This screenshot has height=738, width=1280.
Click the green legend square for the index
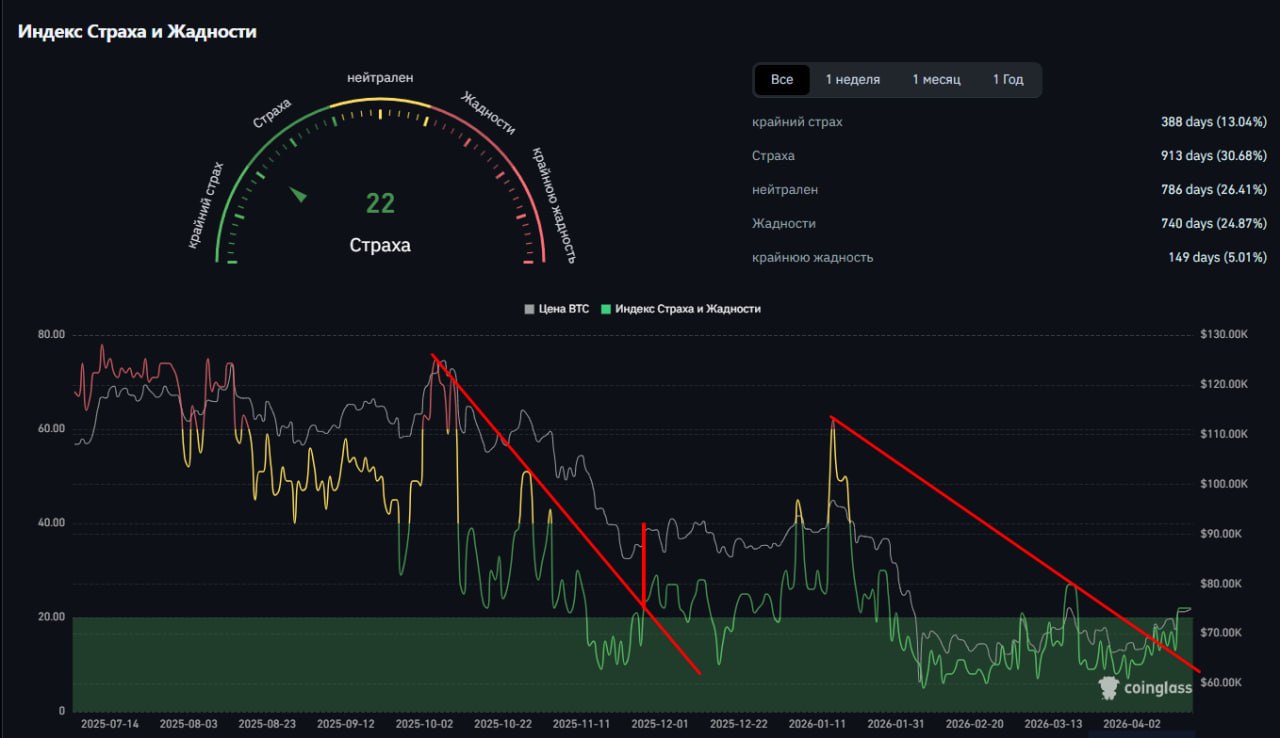click(x=605, y=310)
